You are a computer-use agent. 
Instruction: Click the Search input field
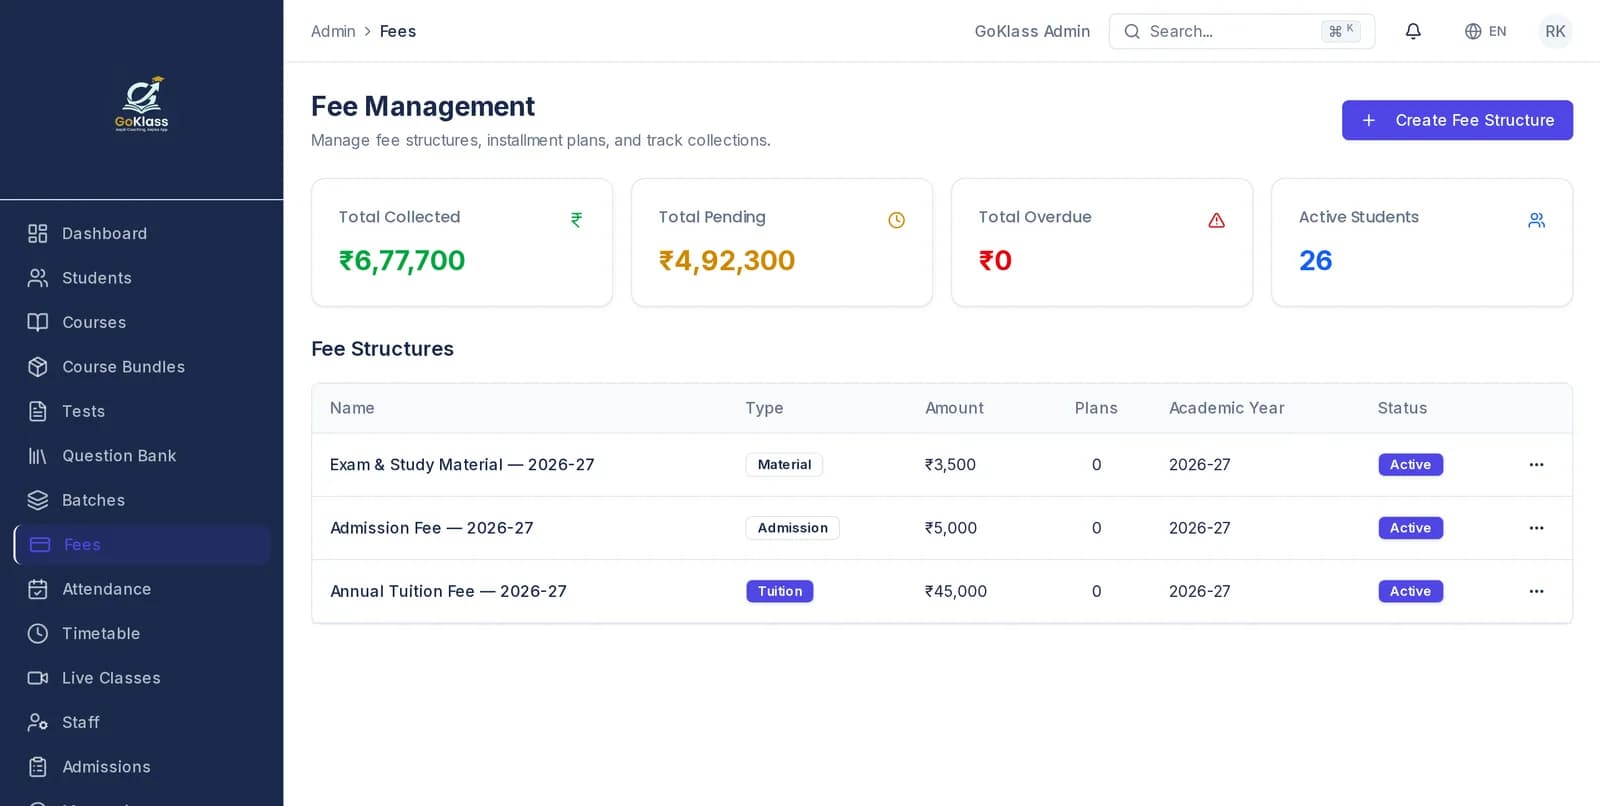(1241, 31)
